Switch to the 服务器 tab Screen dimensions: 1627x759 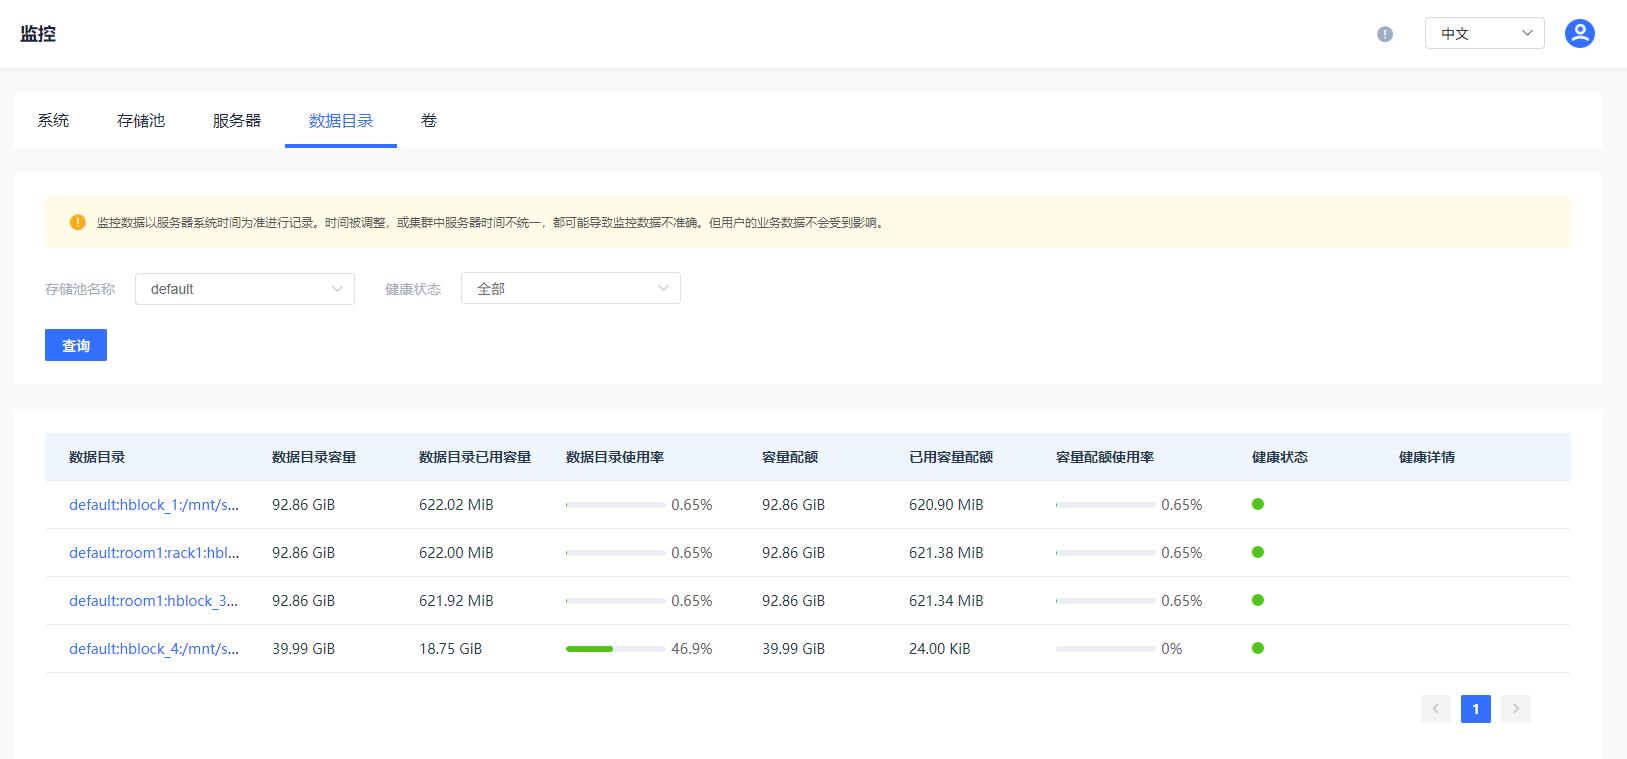(237, 121)
